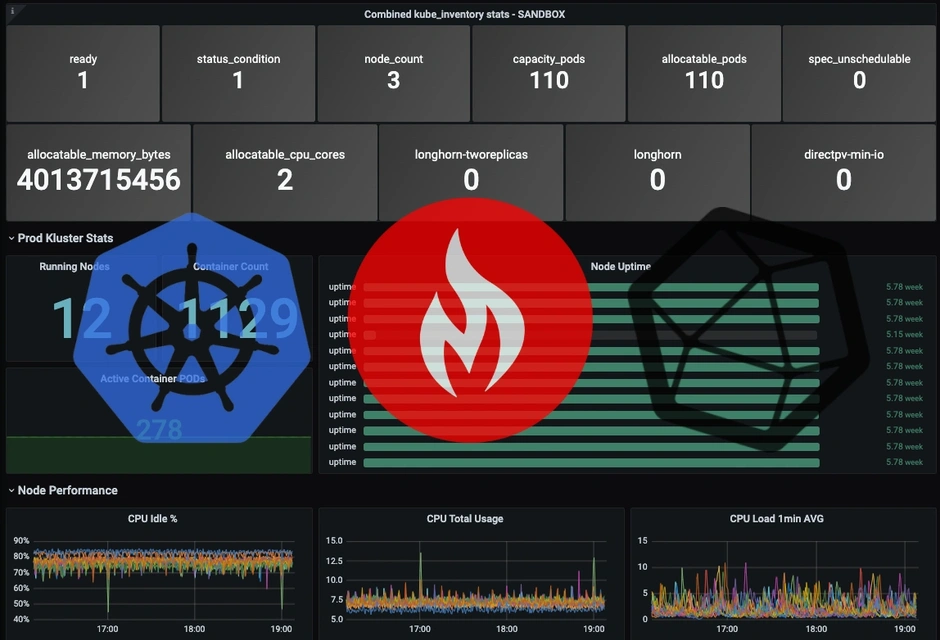Click the Active Container PODs value 278

(159, 430)
